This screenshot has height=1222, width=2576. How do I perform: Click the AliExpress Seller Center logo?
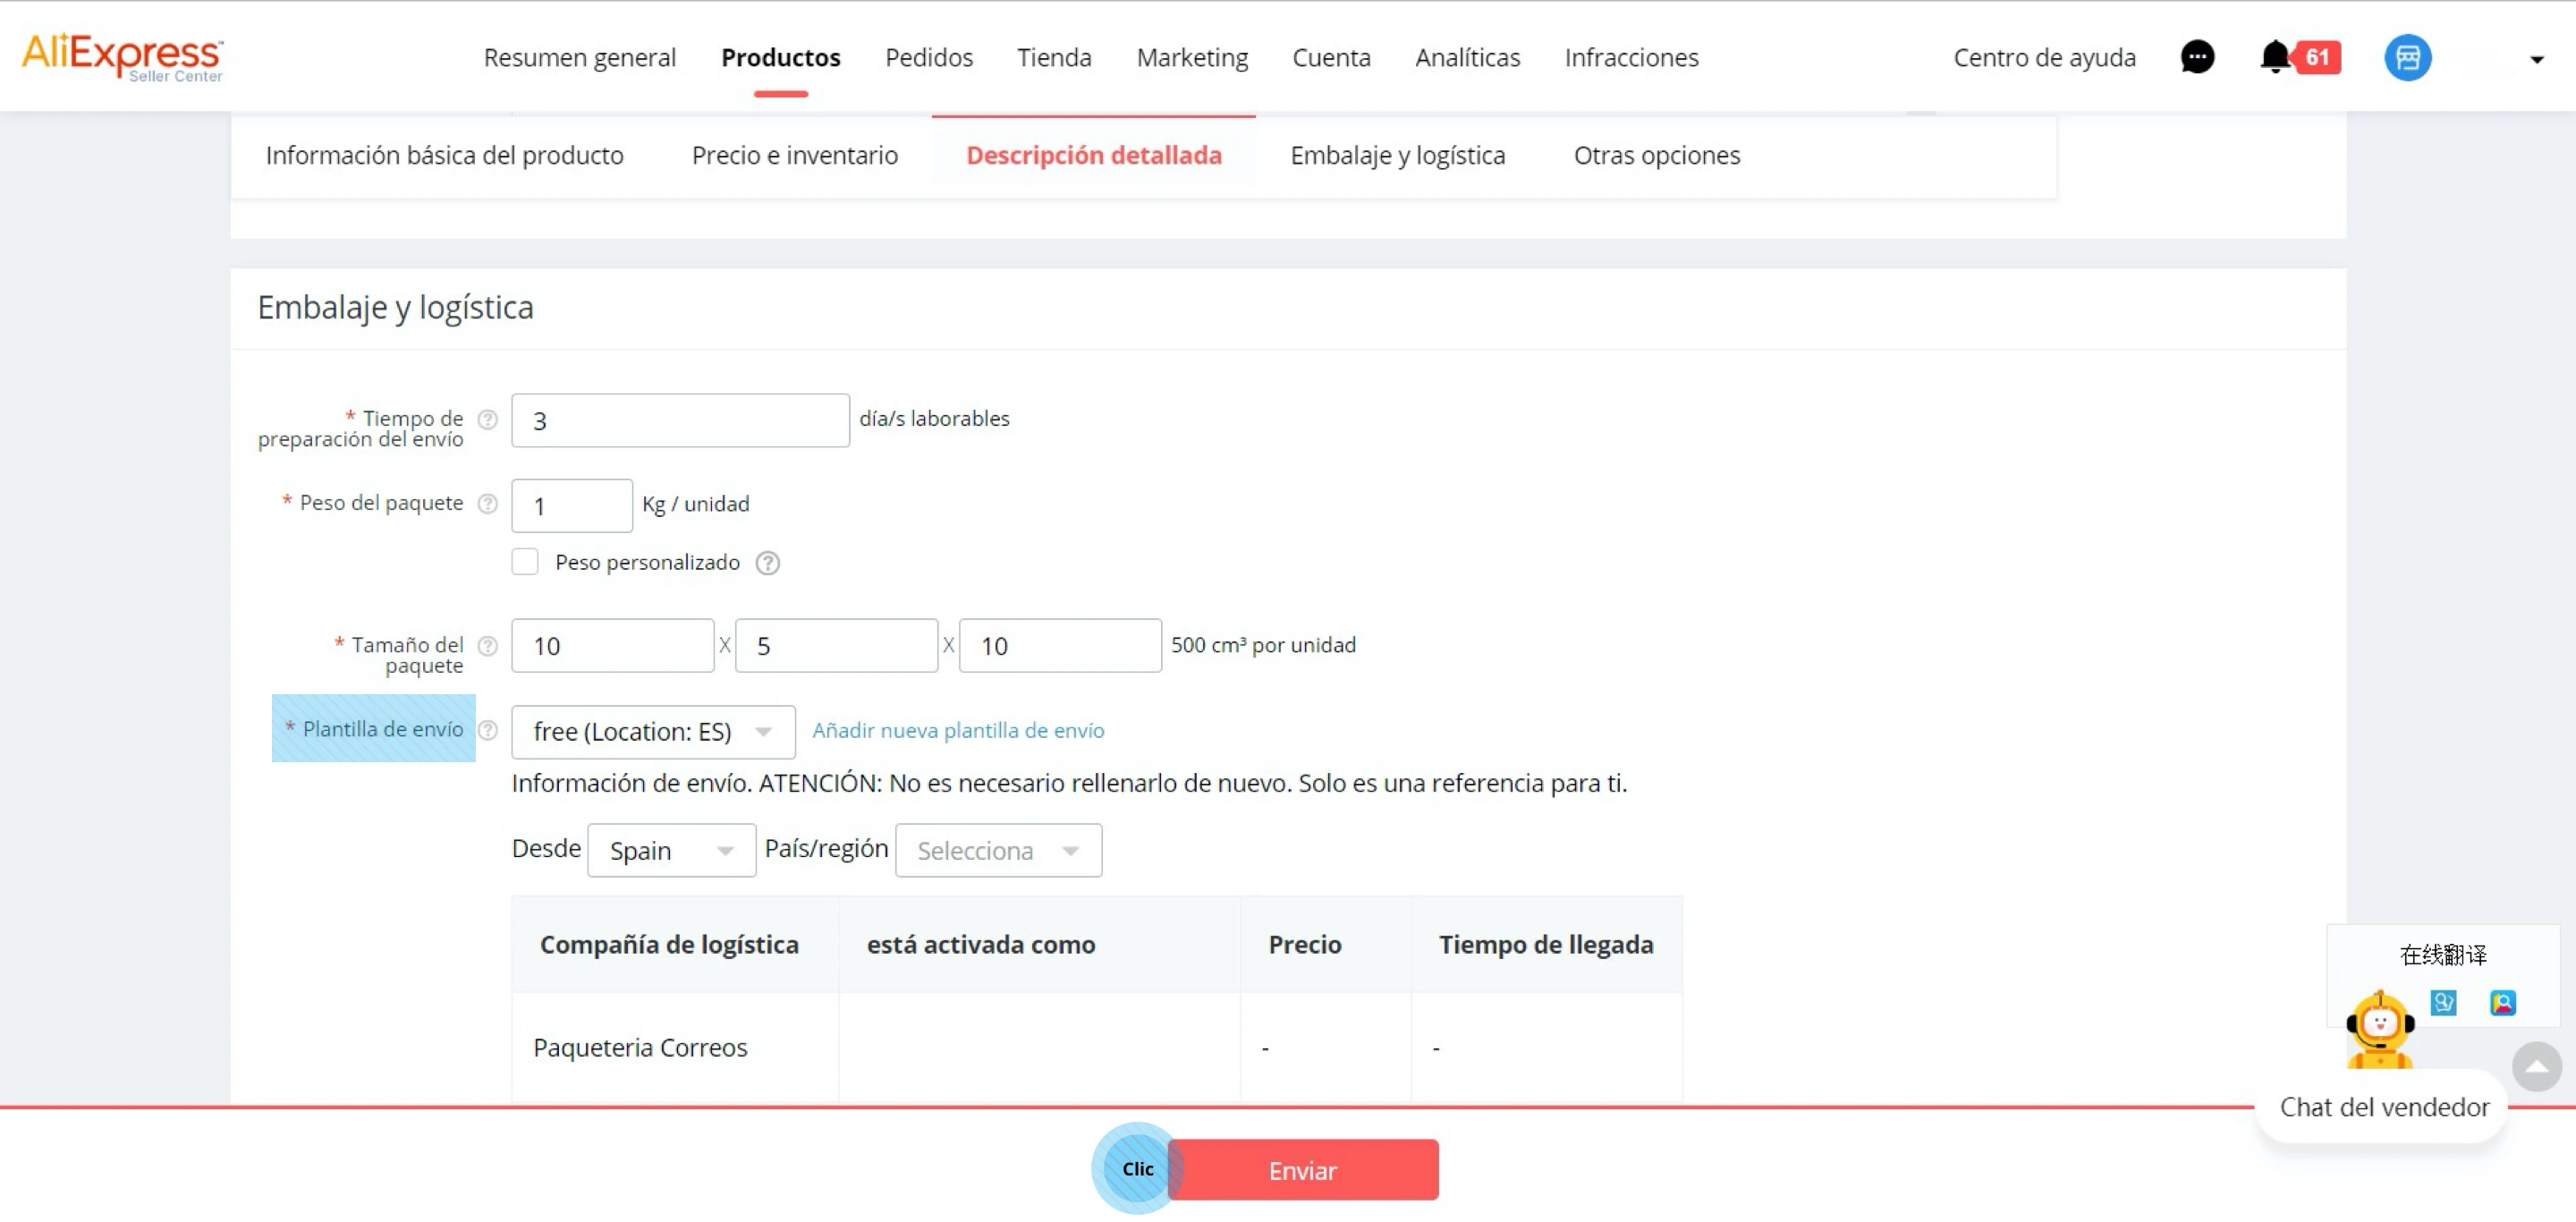tap(122, 57)
